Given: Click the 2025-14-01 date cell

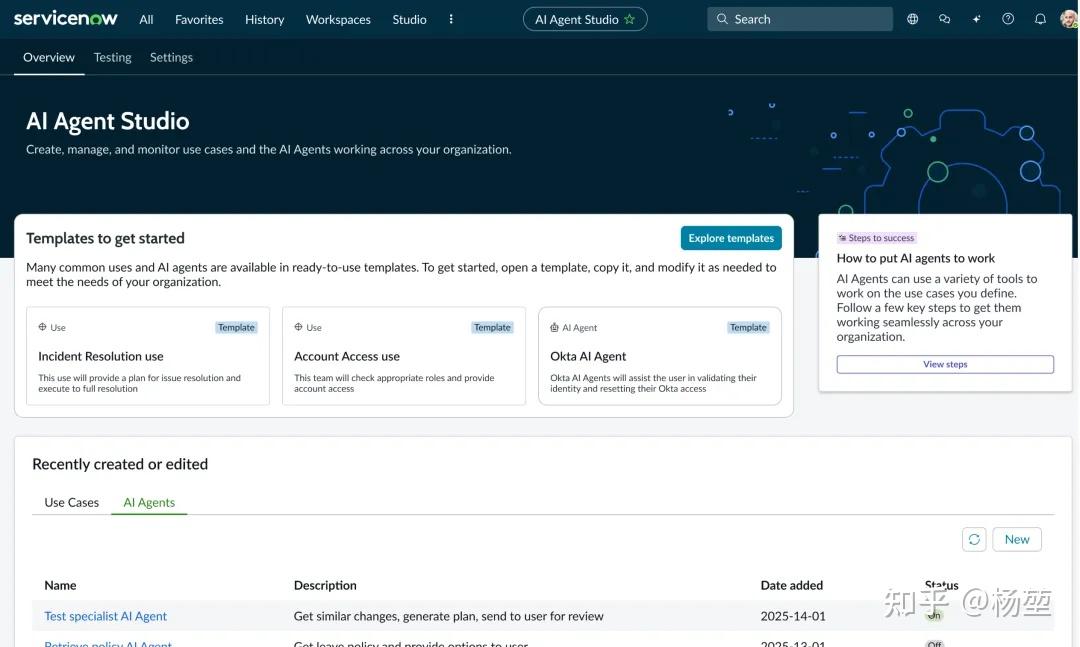Looking at the screenshot, I should pos(793,616).
